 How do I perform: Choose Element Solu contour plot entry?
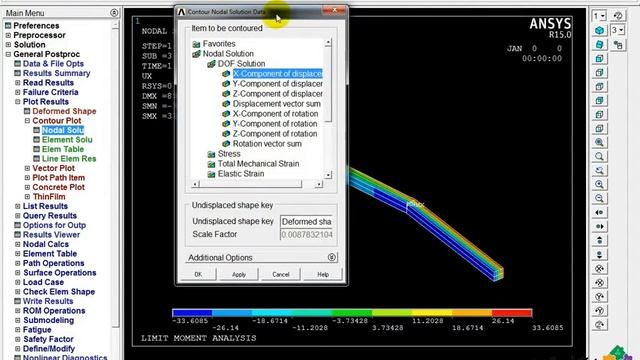[67, 140]
